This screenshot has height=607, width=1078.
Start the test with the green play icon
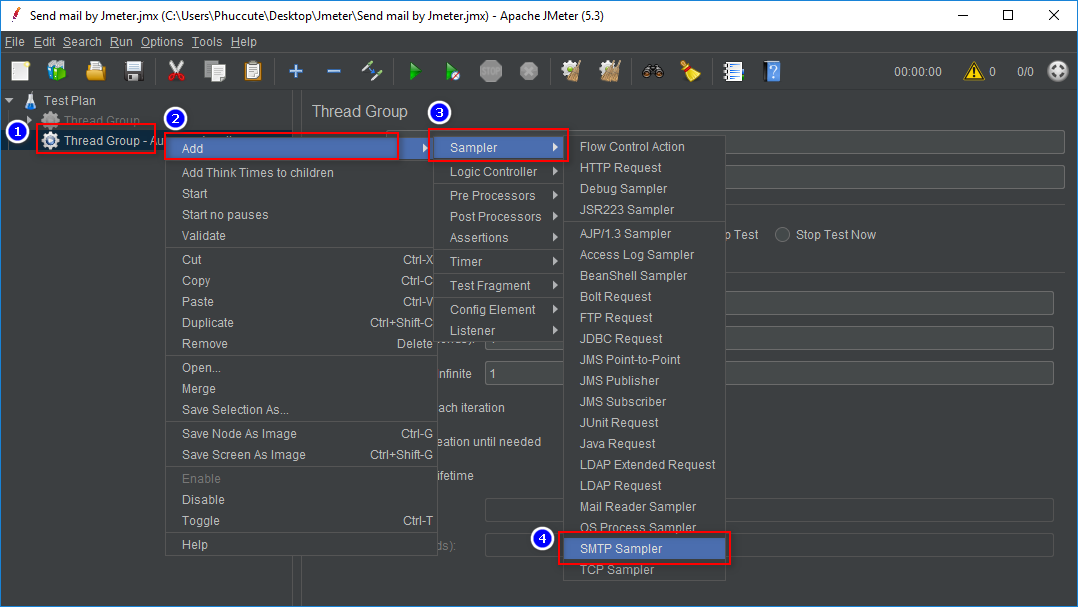[415, 71]
